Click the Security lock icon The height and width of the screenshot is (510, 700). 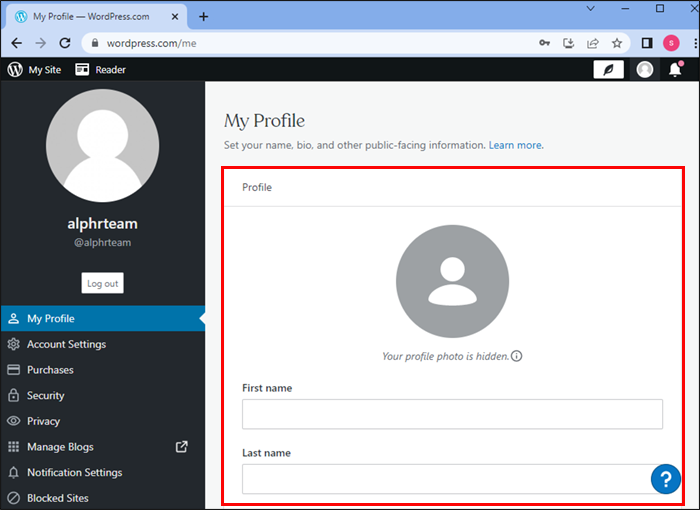coord(14,395)
